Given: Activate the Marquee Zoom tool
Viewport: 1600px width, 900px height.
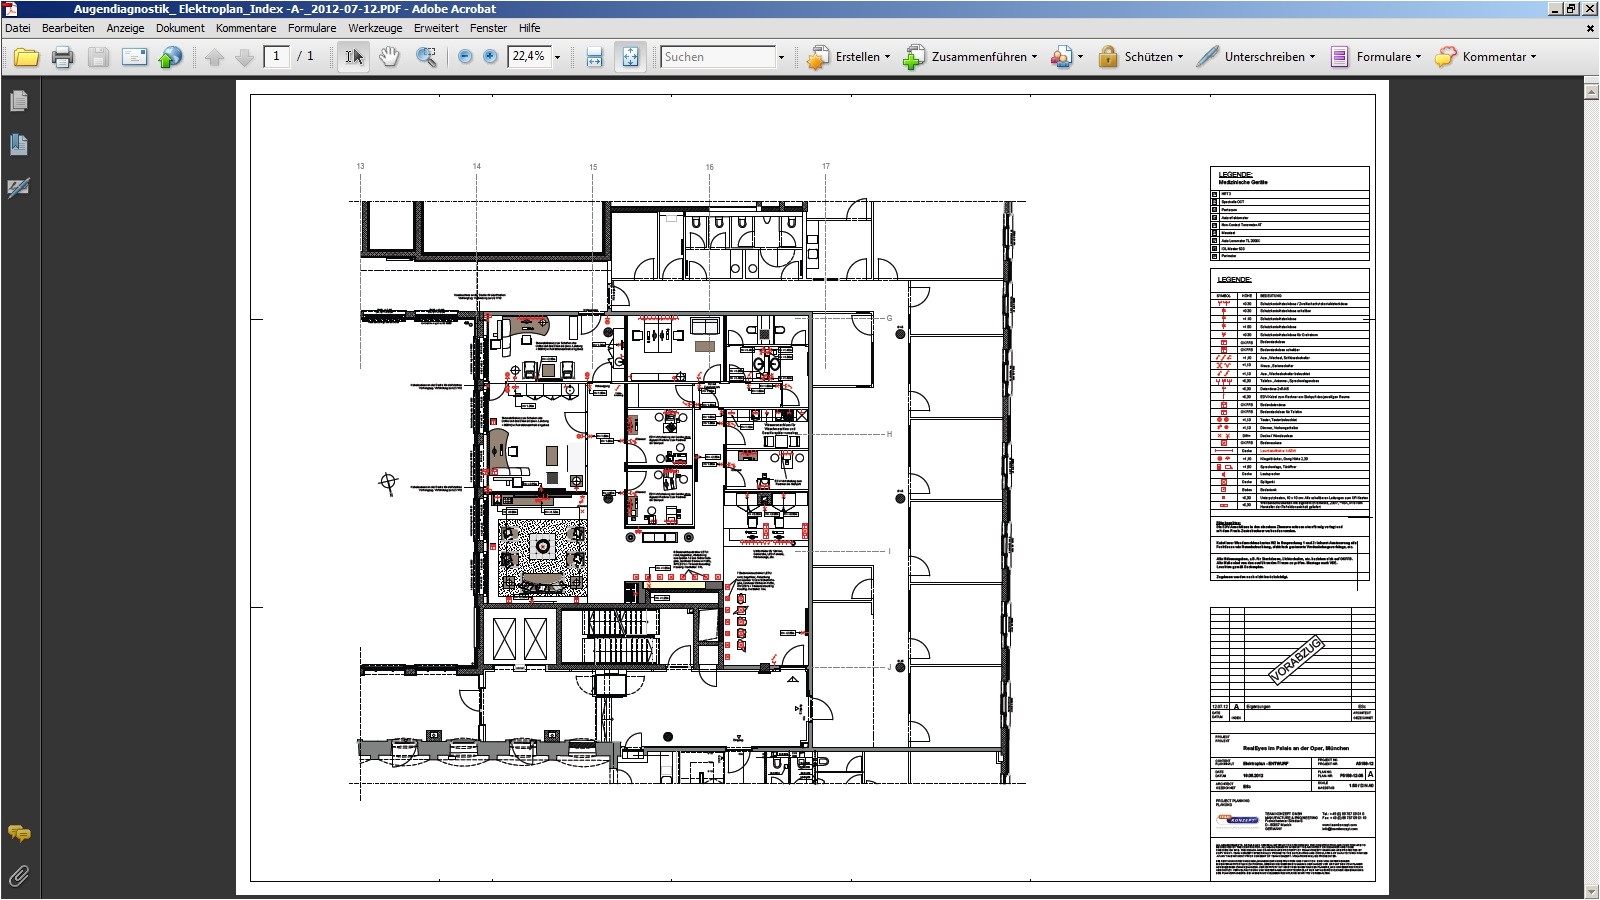Looking at the screenshot, I should (425, 57).
